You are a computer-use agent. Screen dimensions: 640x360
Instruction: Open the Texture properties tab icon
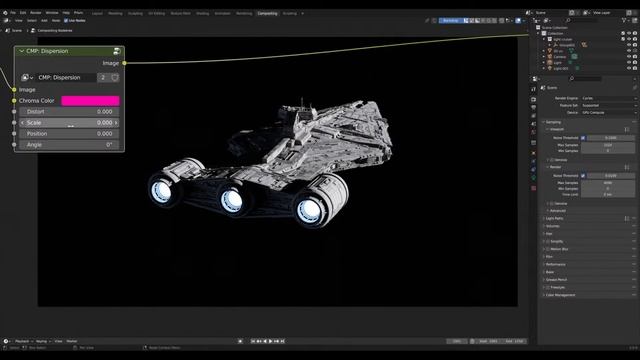point(534,188)
